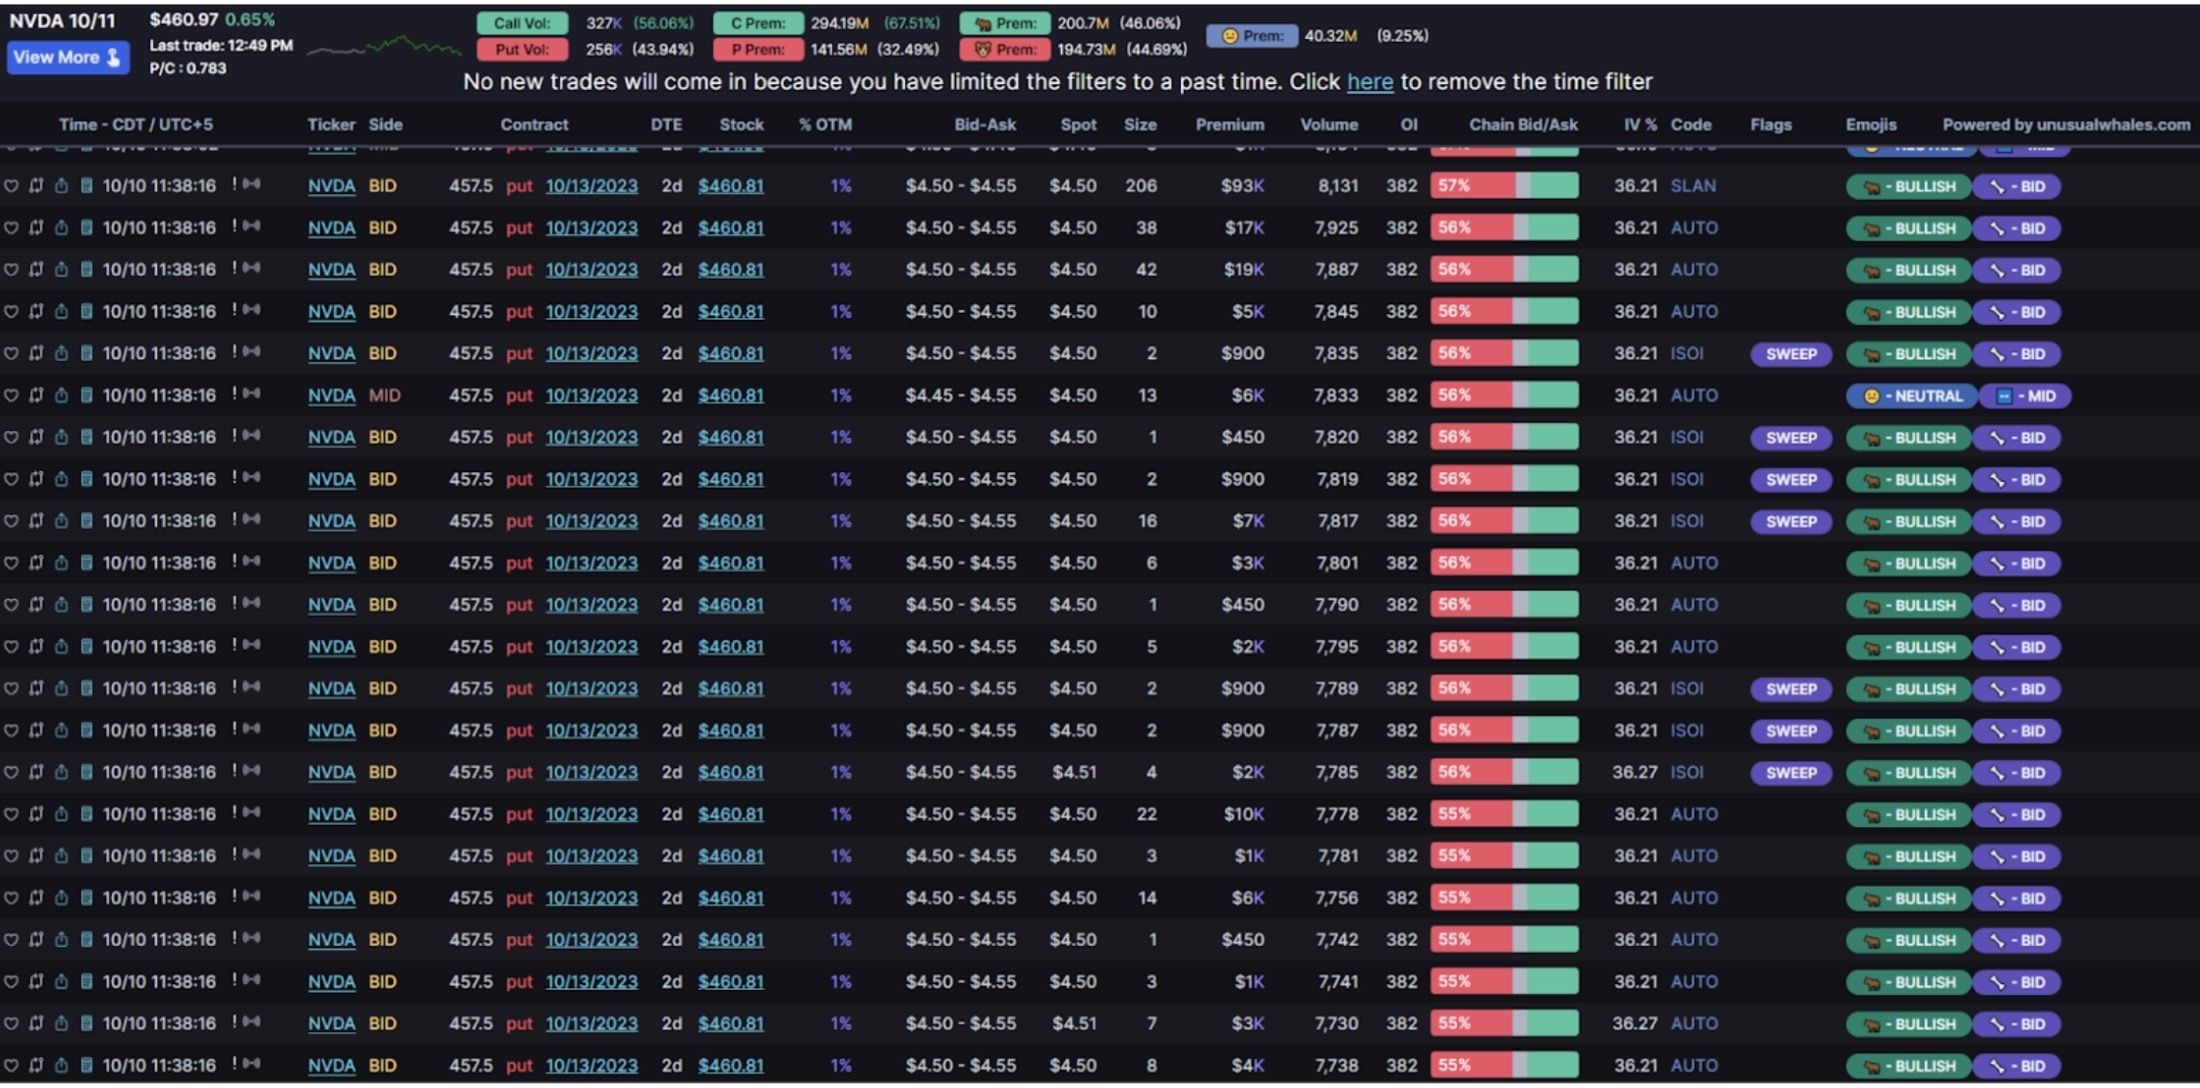Open the $460.81 stock link on the 7,801 volume row
Viewport: 2200px width, 1088px height.
tap(731, 563)
